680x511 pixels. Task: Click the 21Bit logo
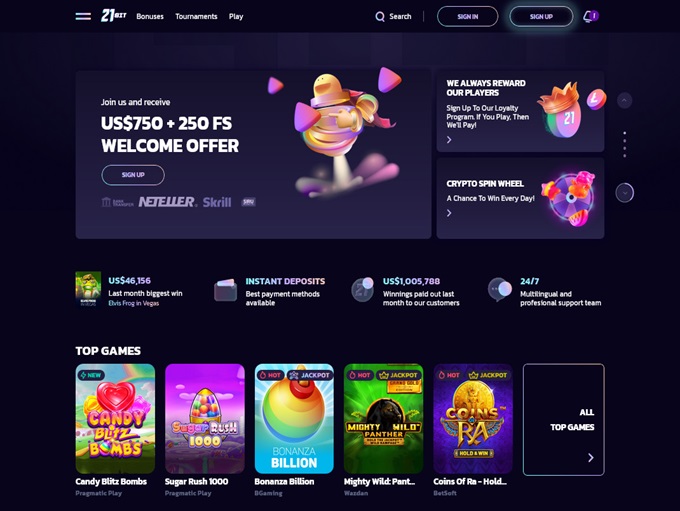(x=114, y=16)
